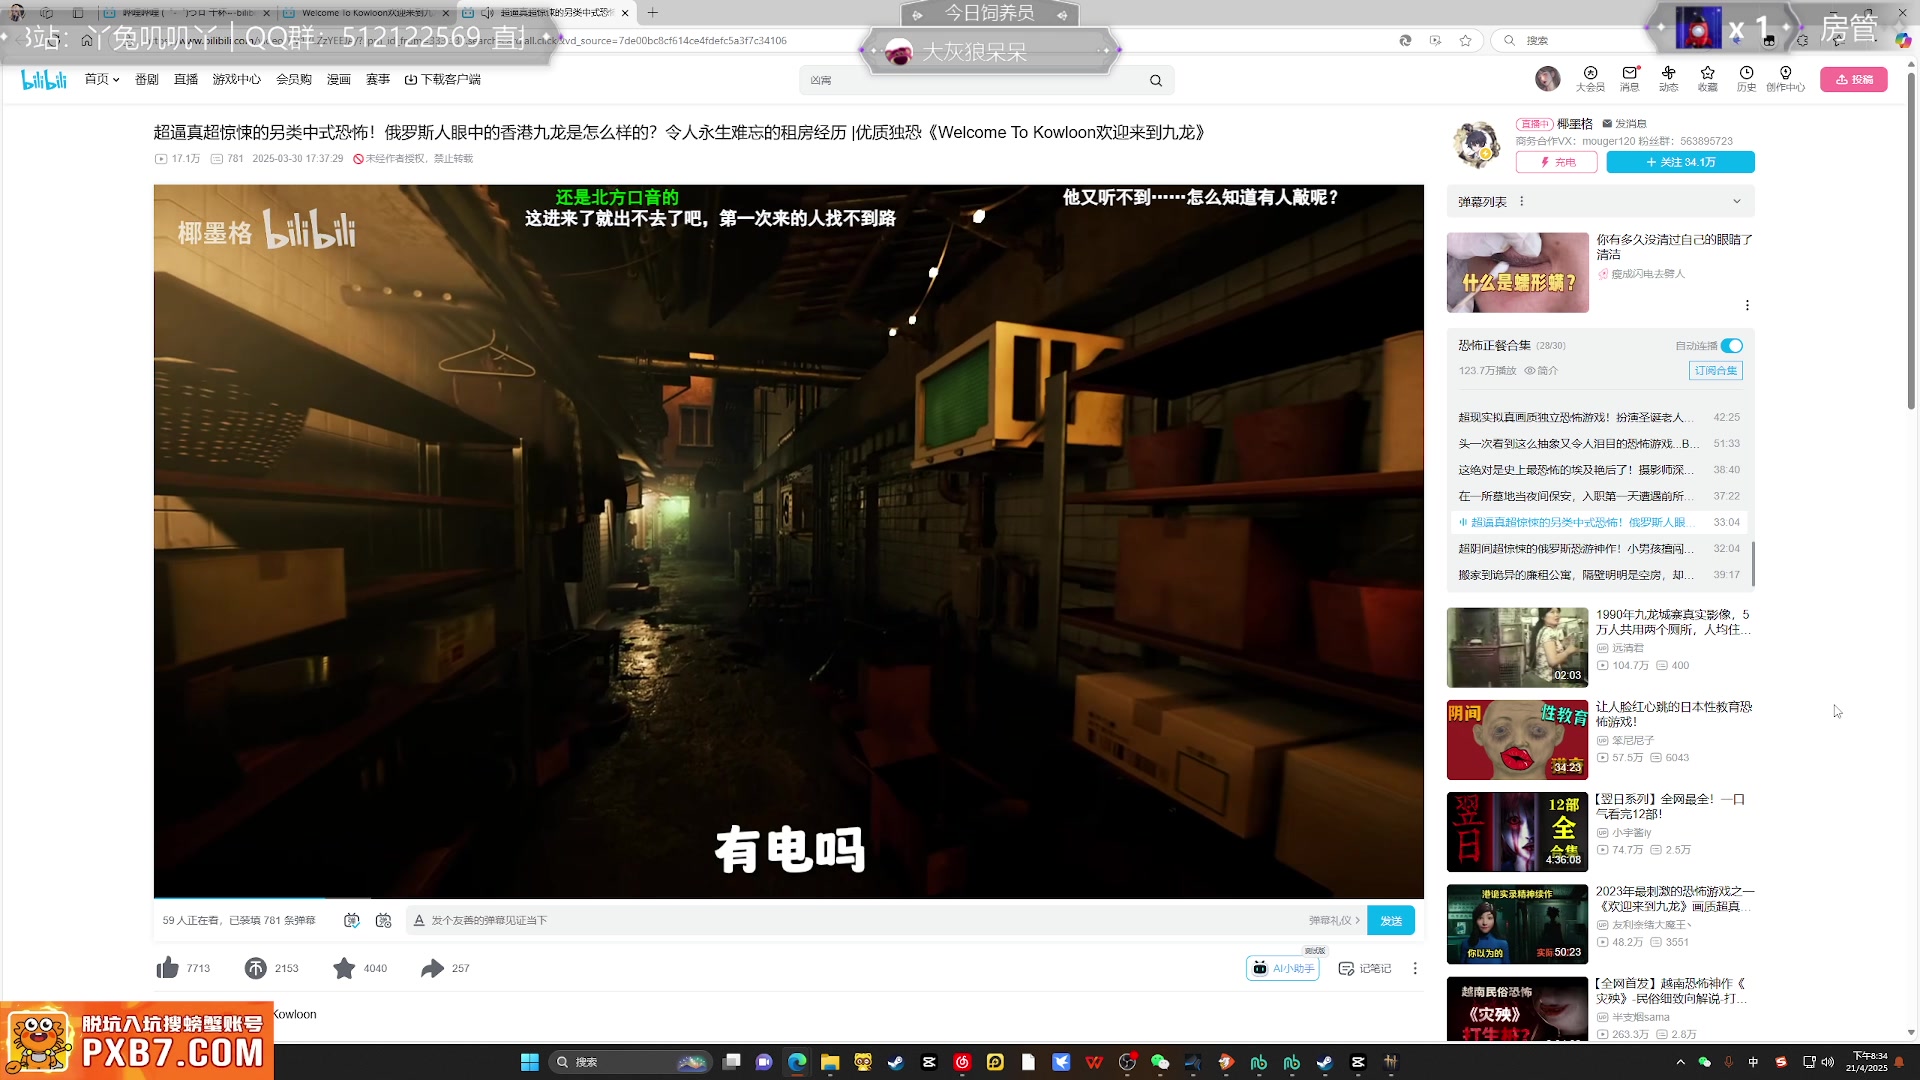Screen dimensions: 1920x1080
Task: Open the 创作中心 creator center icon
Action: click(x=1786, y=79)
